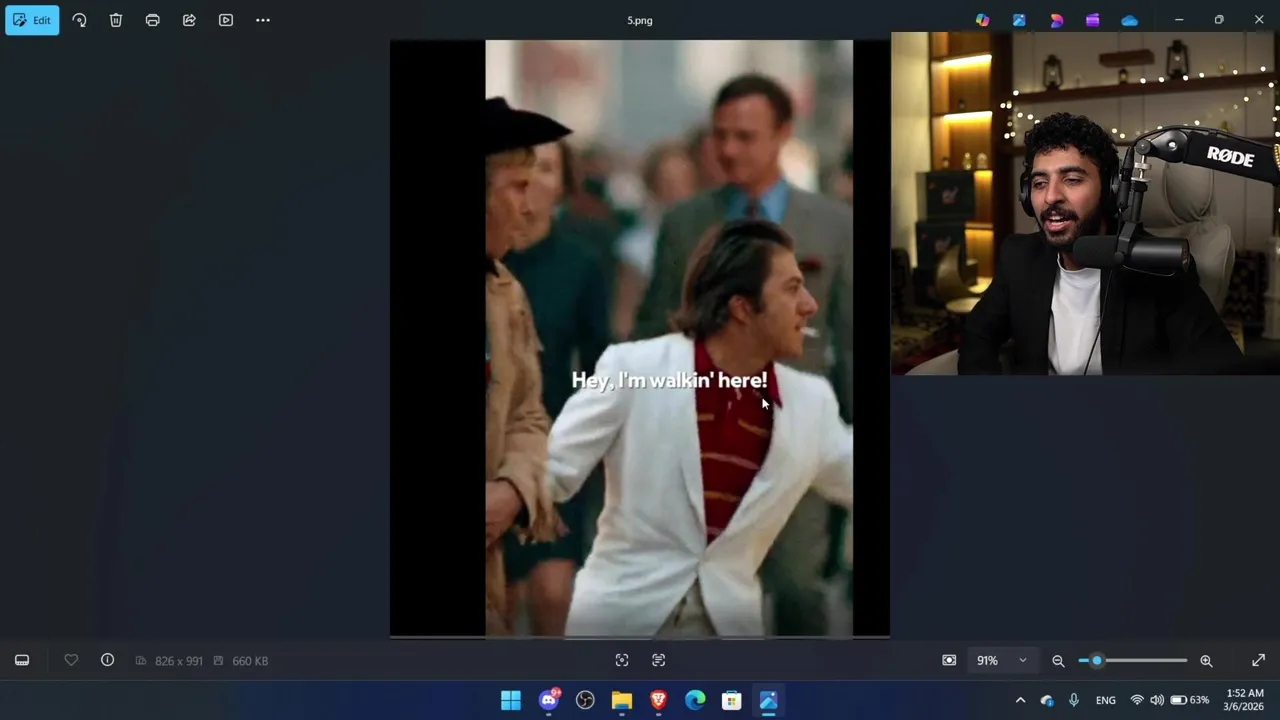Minimize the Photos window

click(x=1179, y=20)
